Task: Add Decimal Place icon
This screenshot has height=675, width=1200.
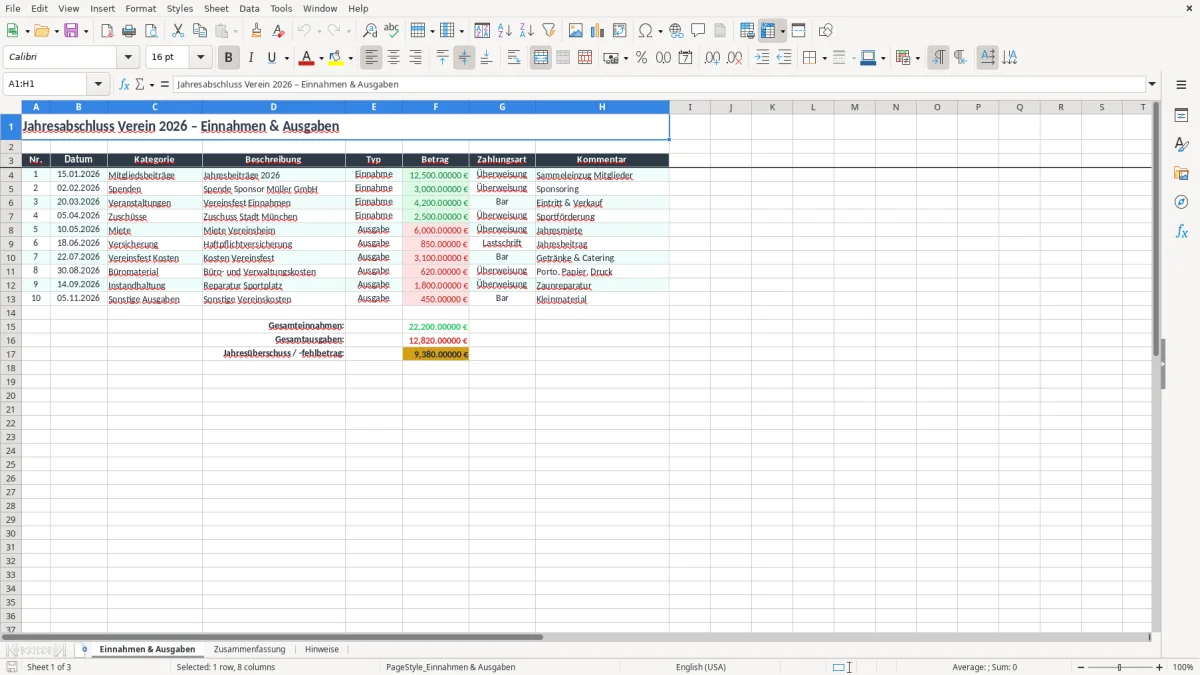Action: [x=712, y=58]
